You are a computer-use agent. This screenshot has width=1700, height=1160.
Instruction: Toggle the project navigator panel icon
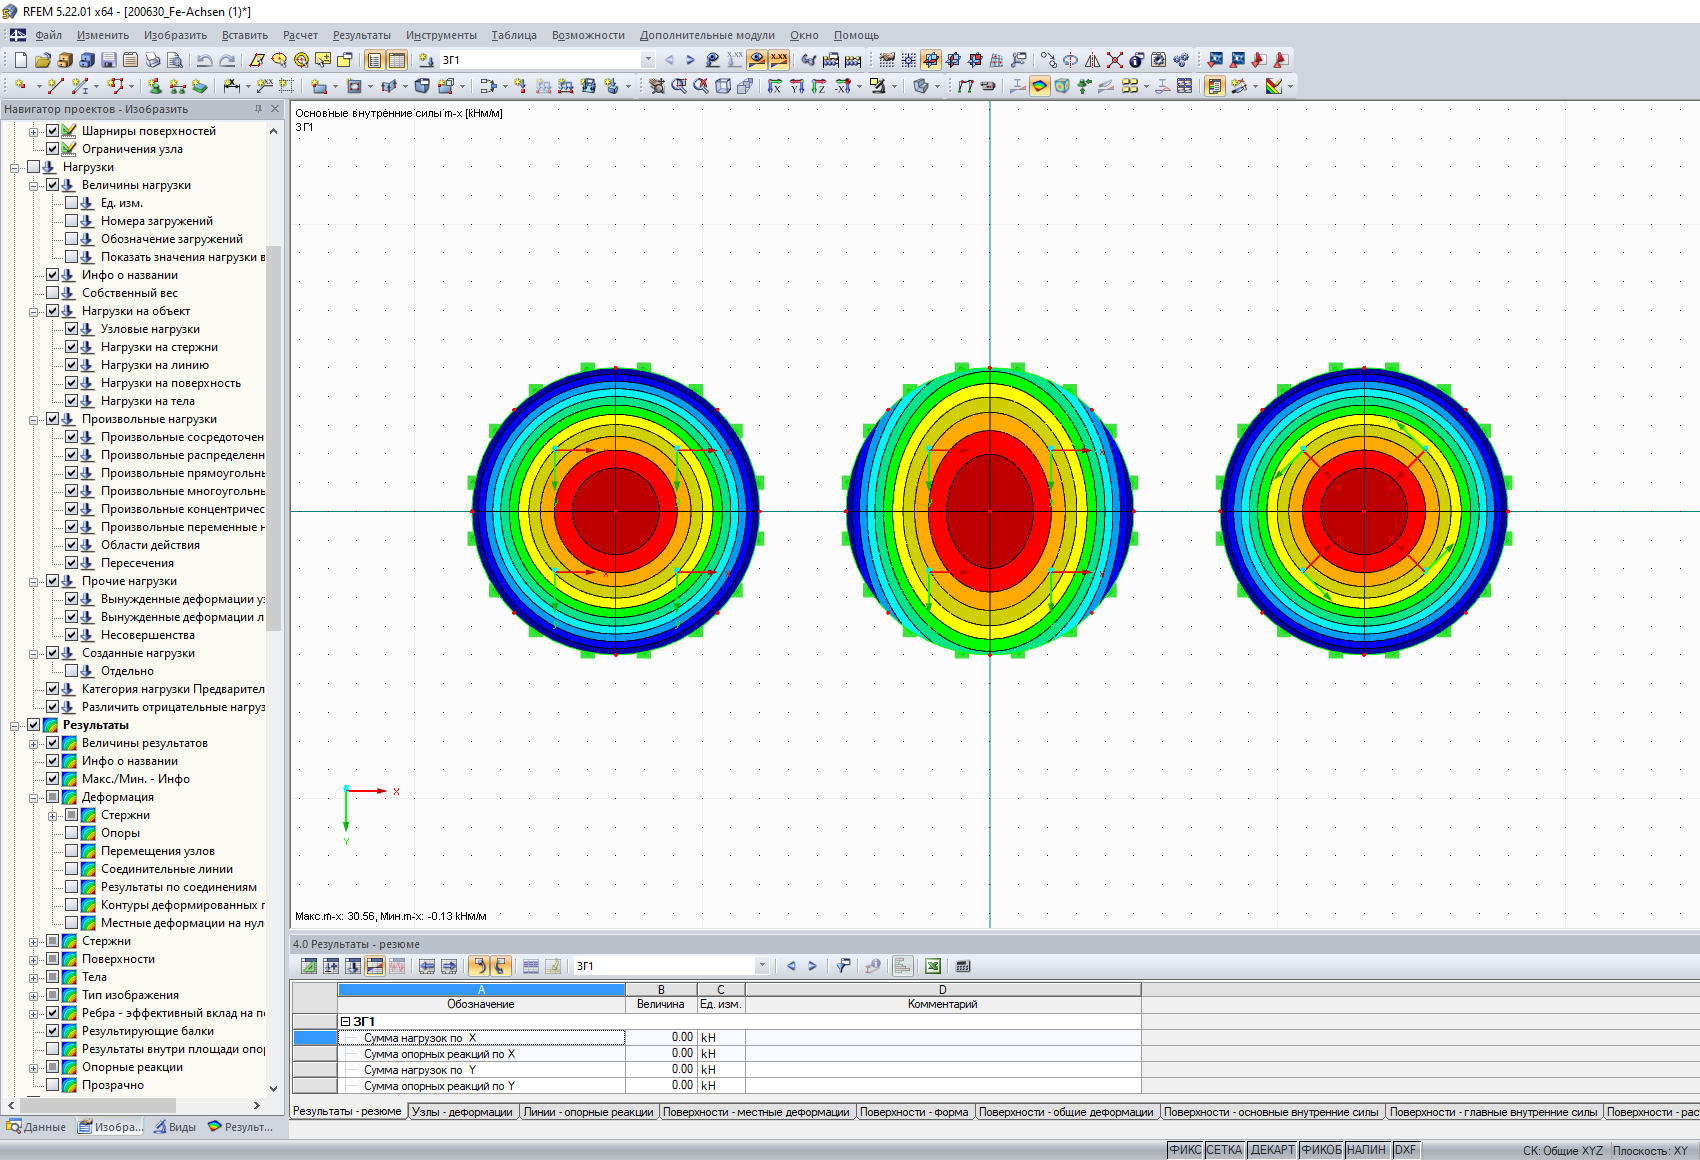(x=375, y=60)
